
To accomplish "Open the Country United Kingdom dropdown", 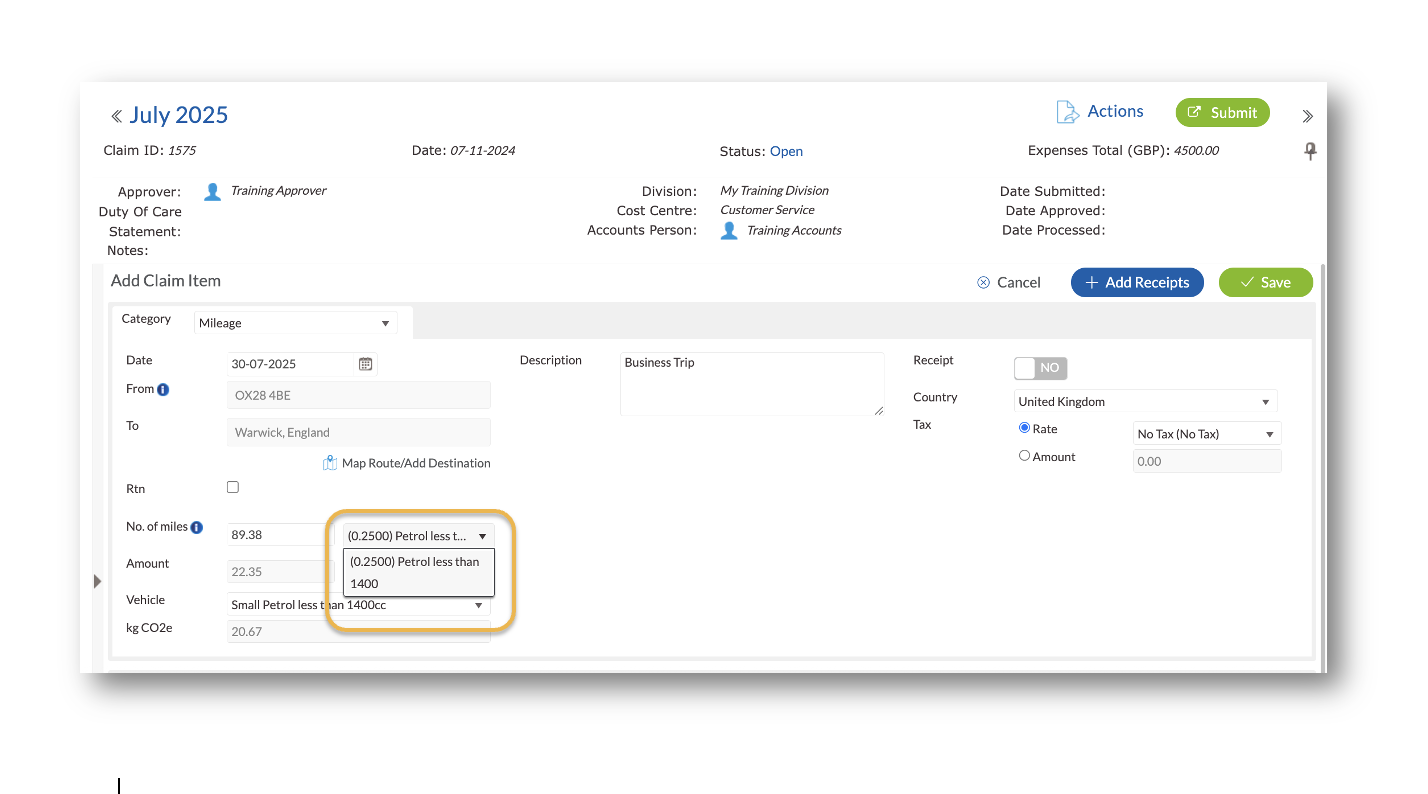I will point(1146,402).
